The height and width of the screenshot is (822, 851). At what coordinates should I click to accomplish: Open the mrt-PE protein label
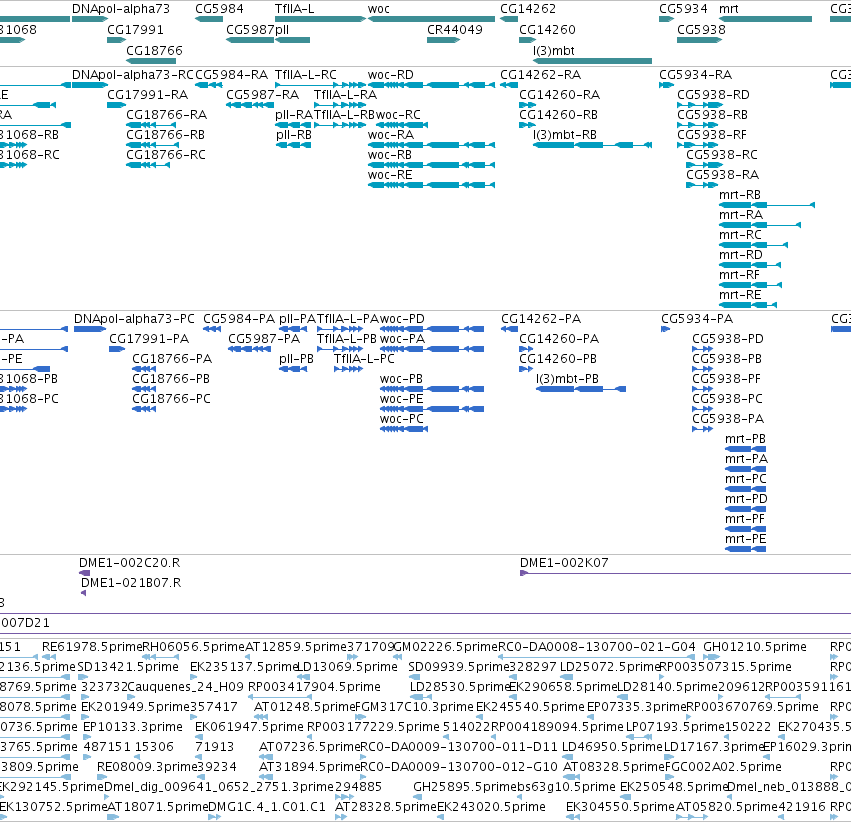[x=745, y=539]
